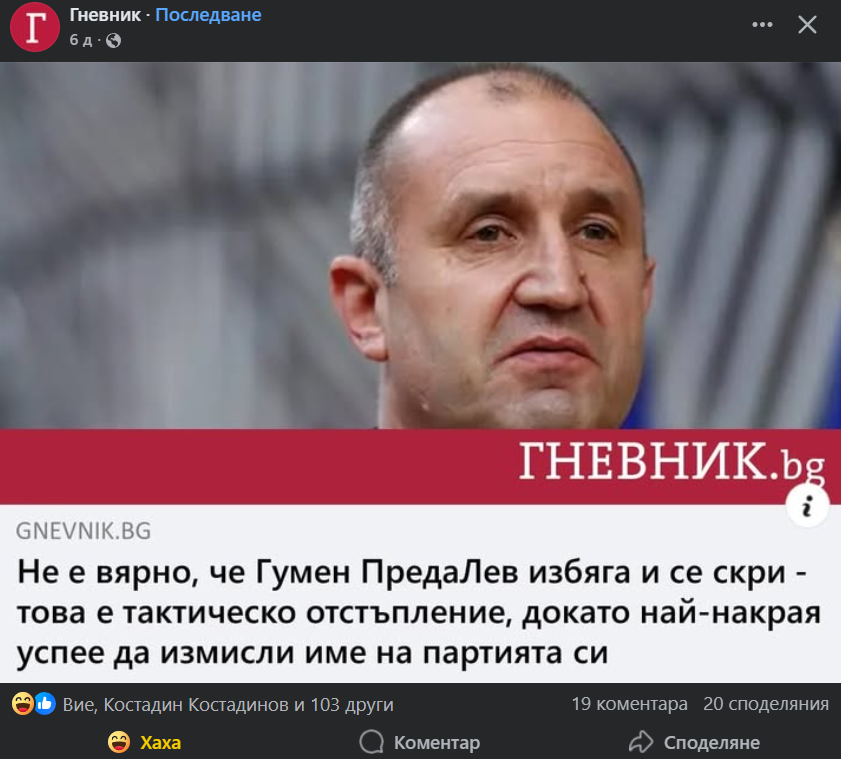Open the link info 'i' icon
The height and width of the screenshot is (759, 841).
coord(807,506)
